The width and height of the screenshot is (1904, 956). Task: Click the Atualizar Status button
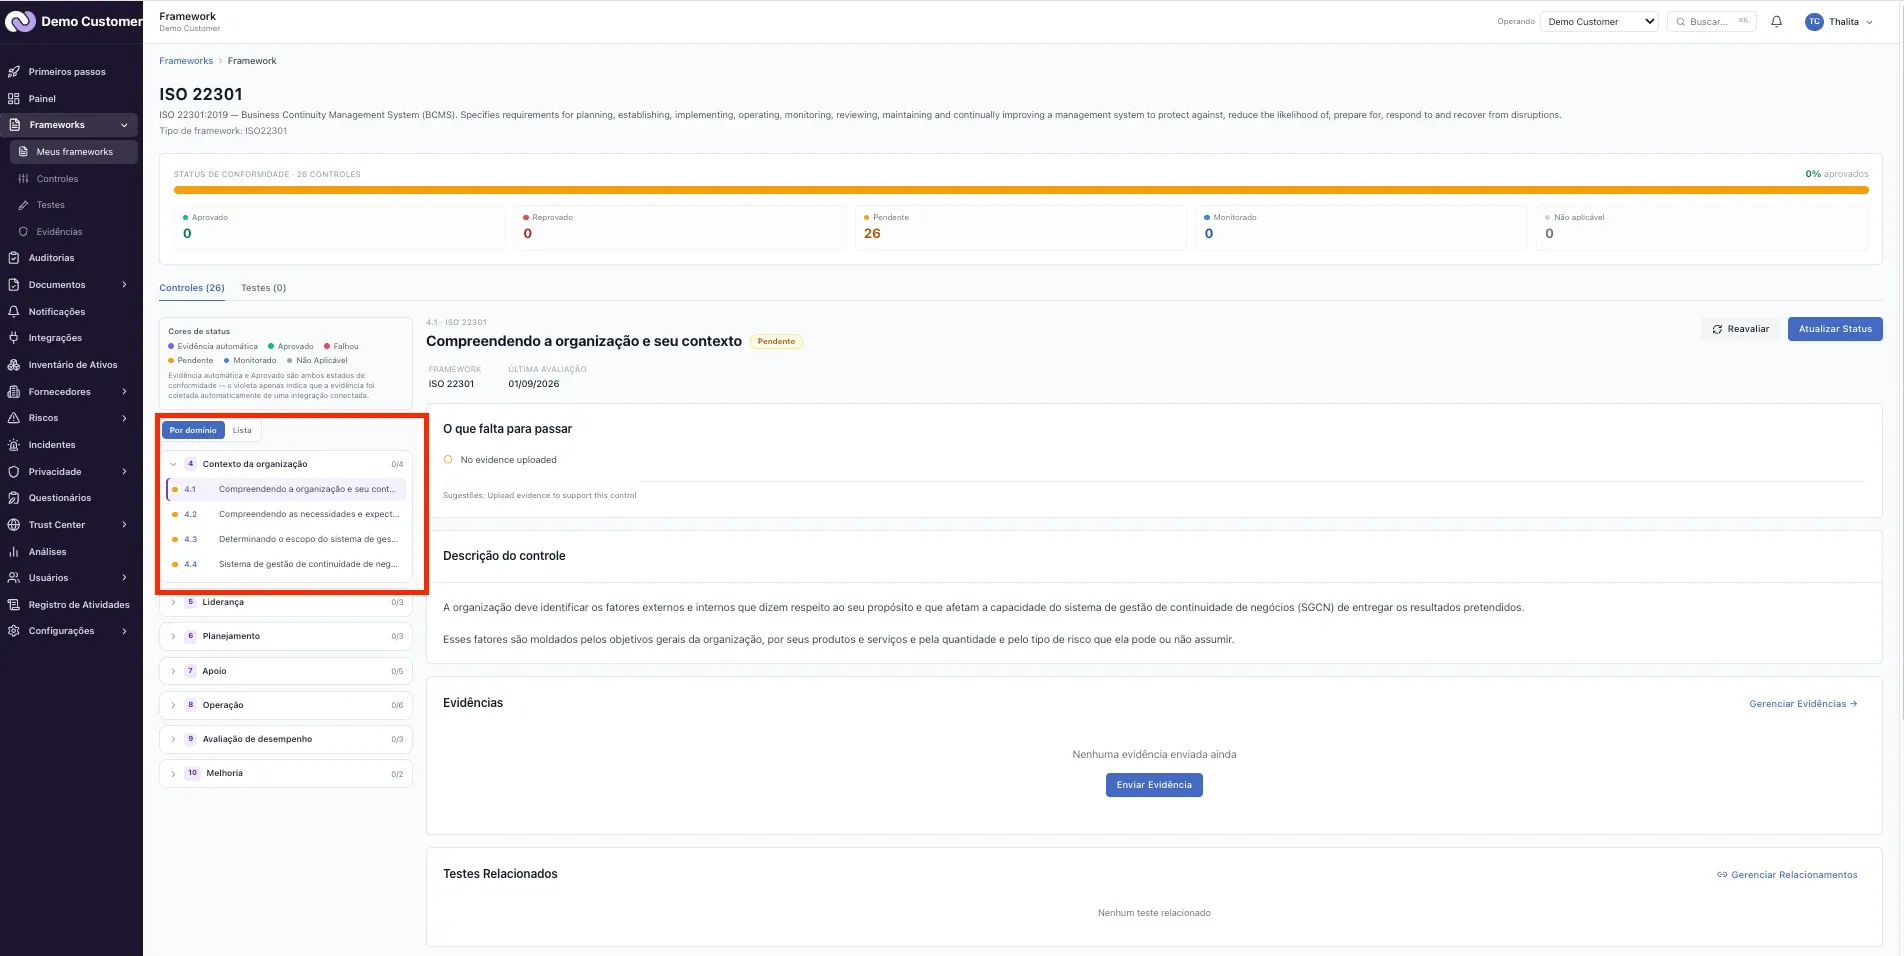pos(1835,329)
